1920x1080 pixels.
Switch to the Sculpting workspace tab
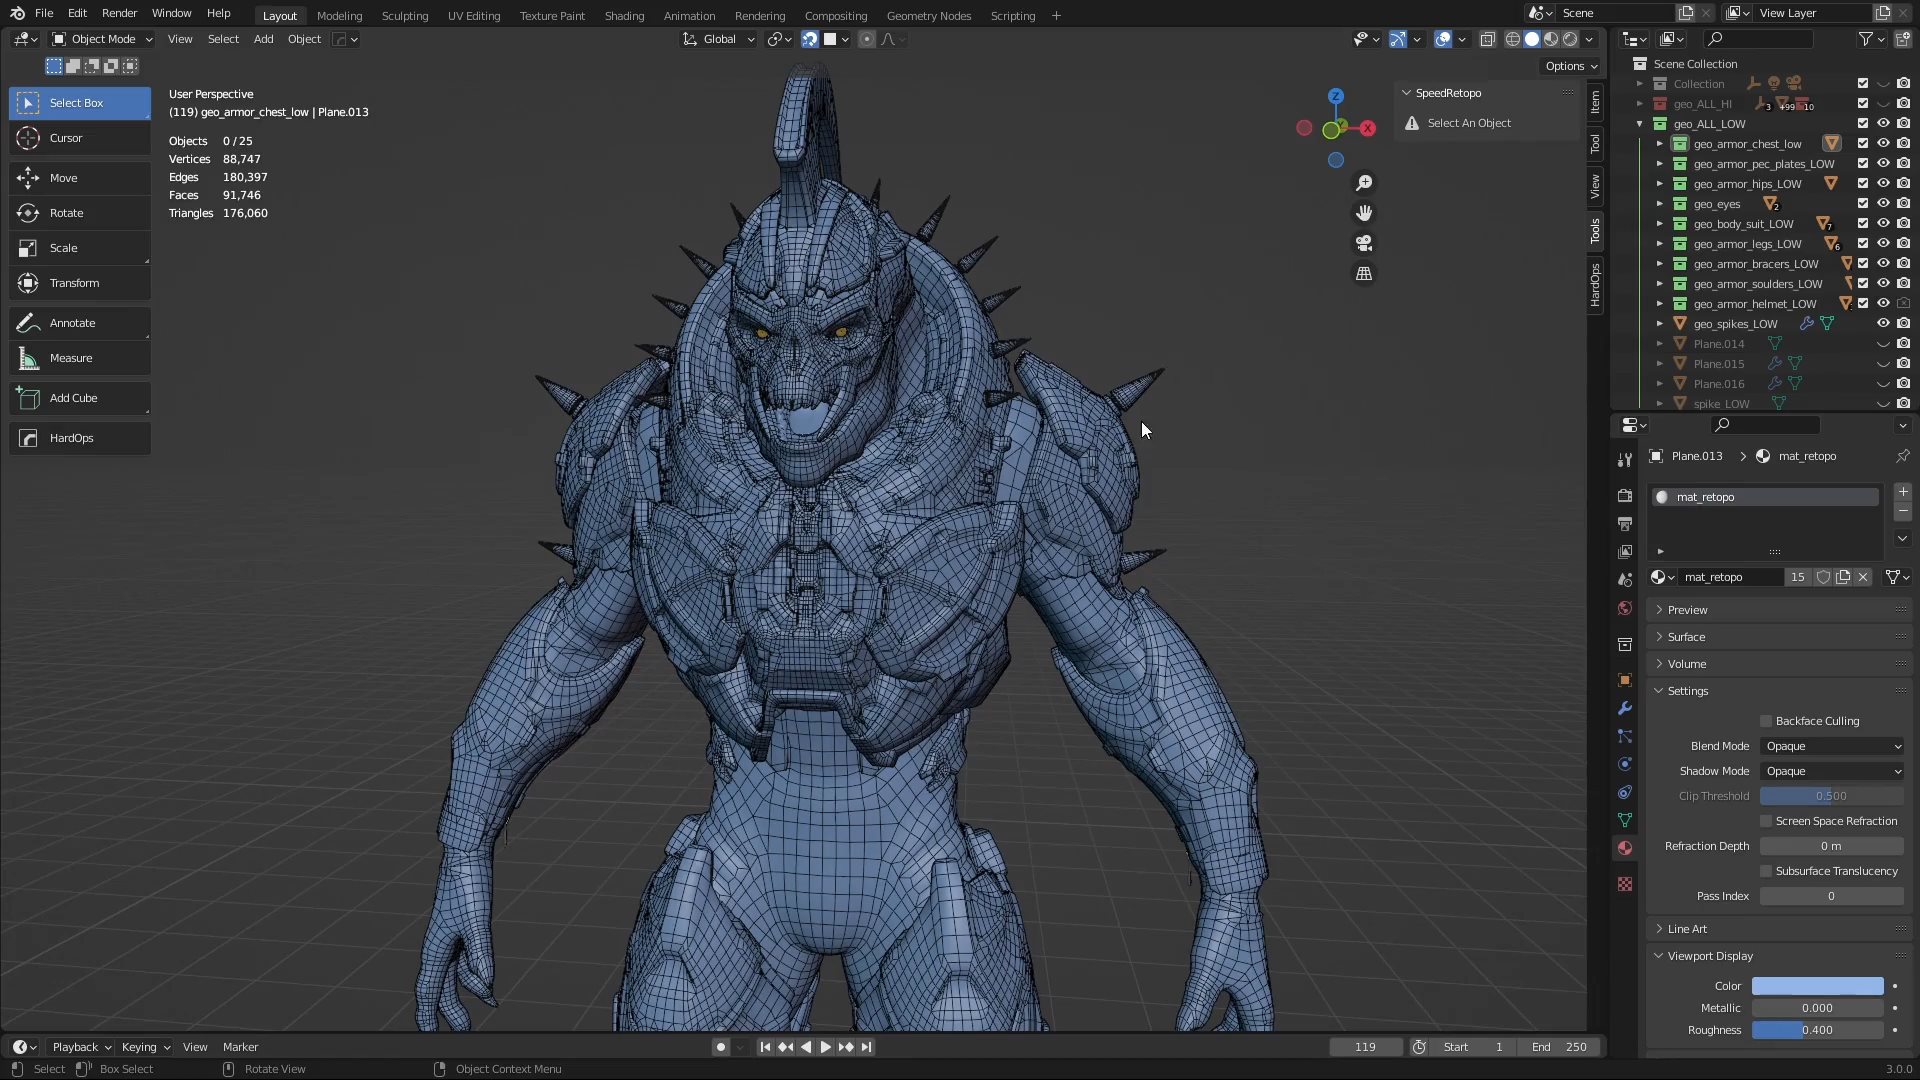click(x=405, y=15)
